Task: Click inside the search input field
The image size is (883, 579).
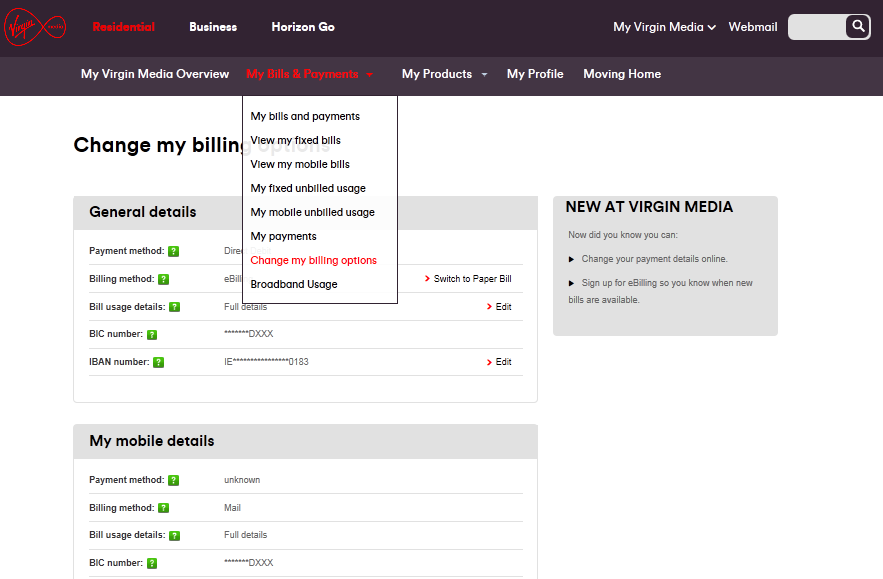Action: (817, 27)
